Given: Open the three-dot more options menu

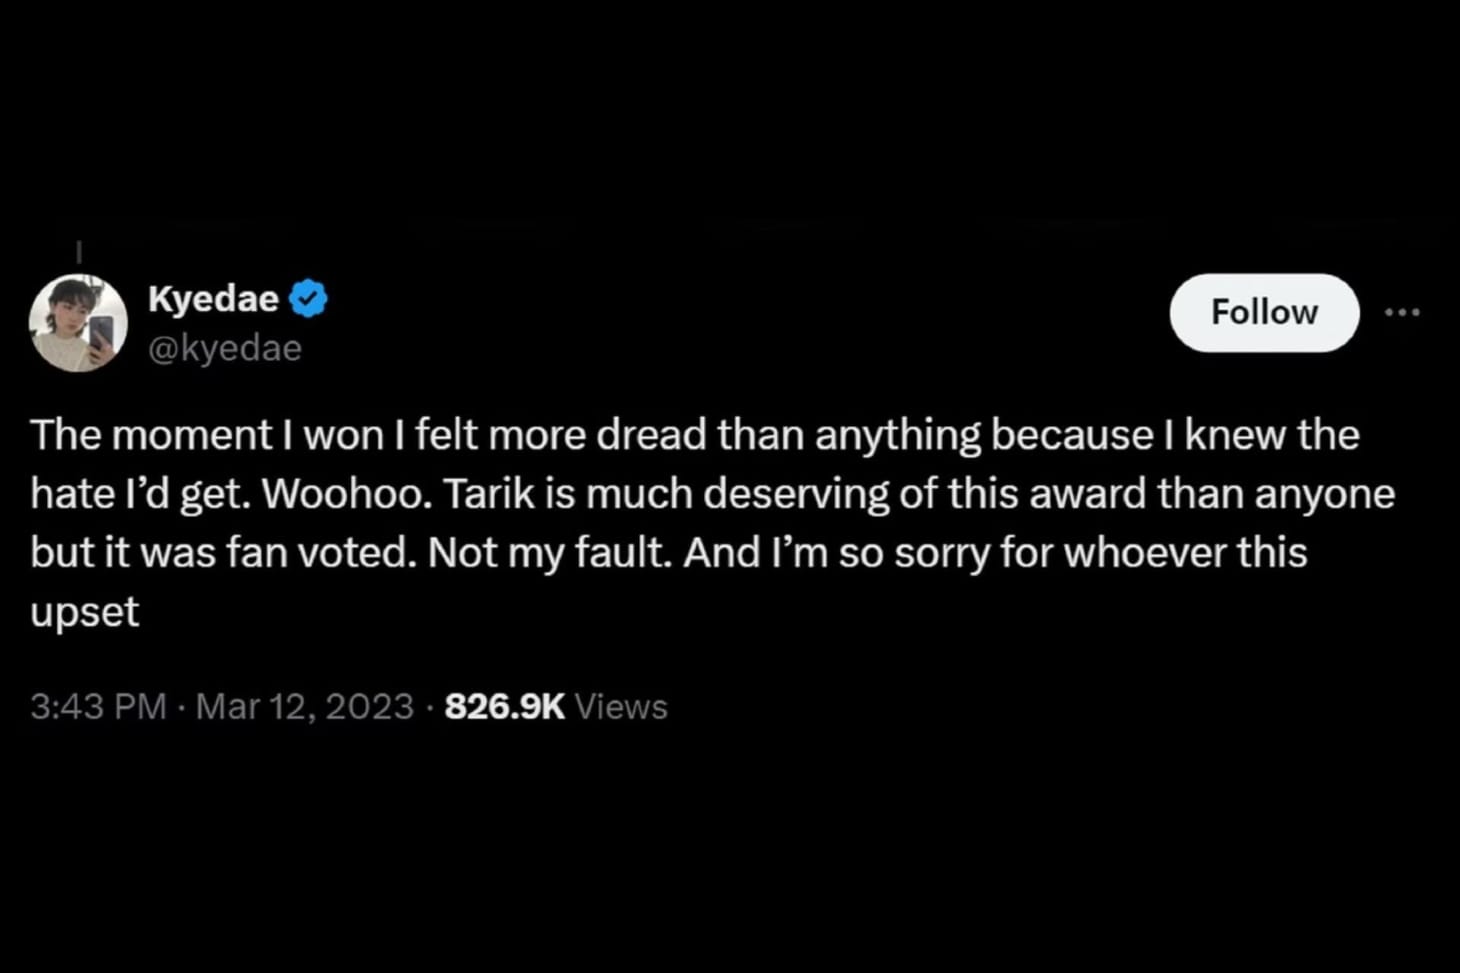Looking at the screenshot, I should tap(1402, 312).
